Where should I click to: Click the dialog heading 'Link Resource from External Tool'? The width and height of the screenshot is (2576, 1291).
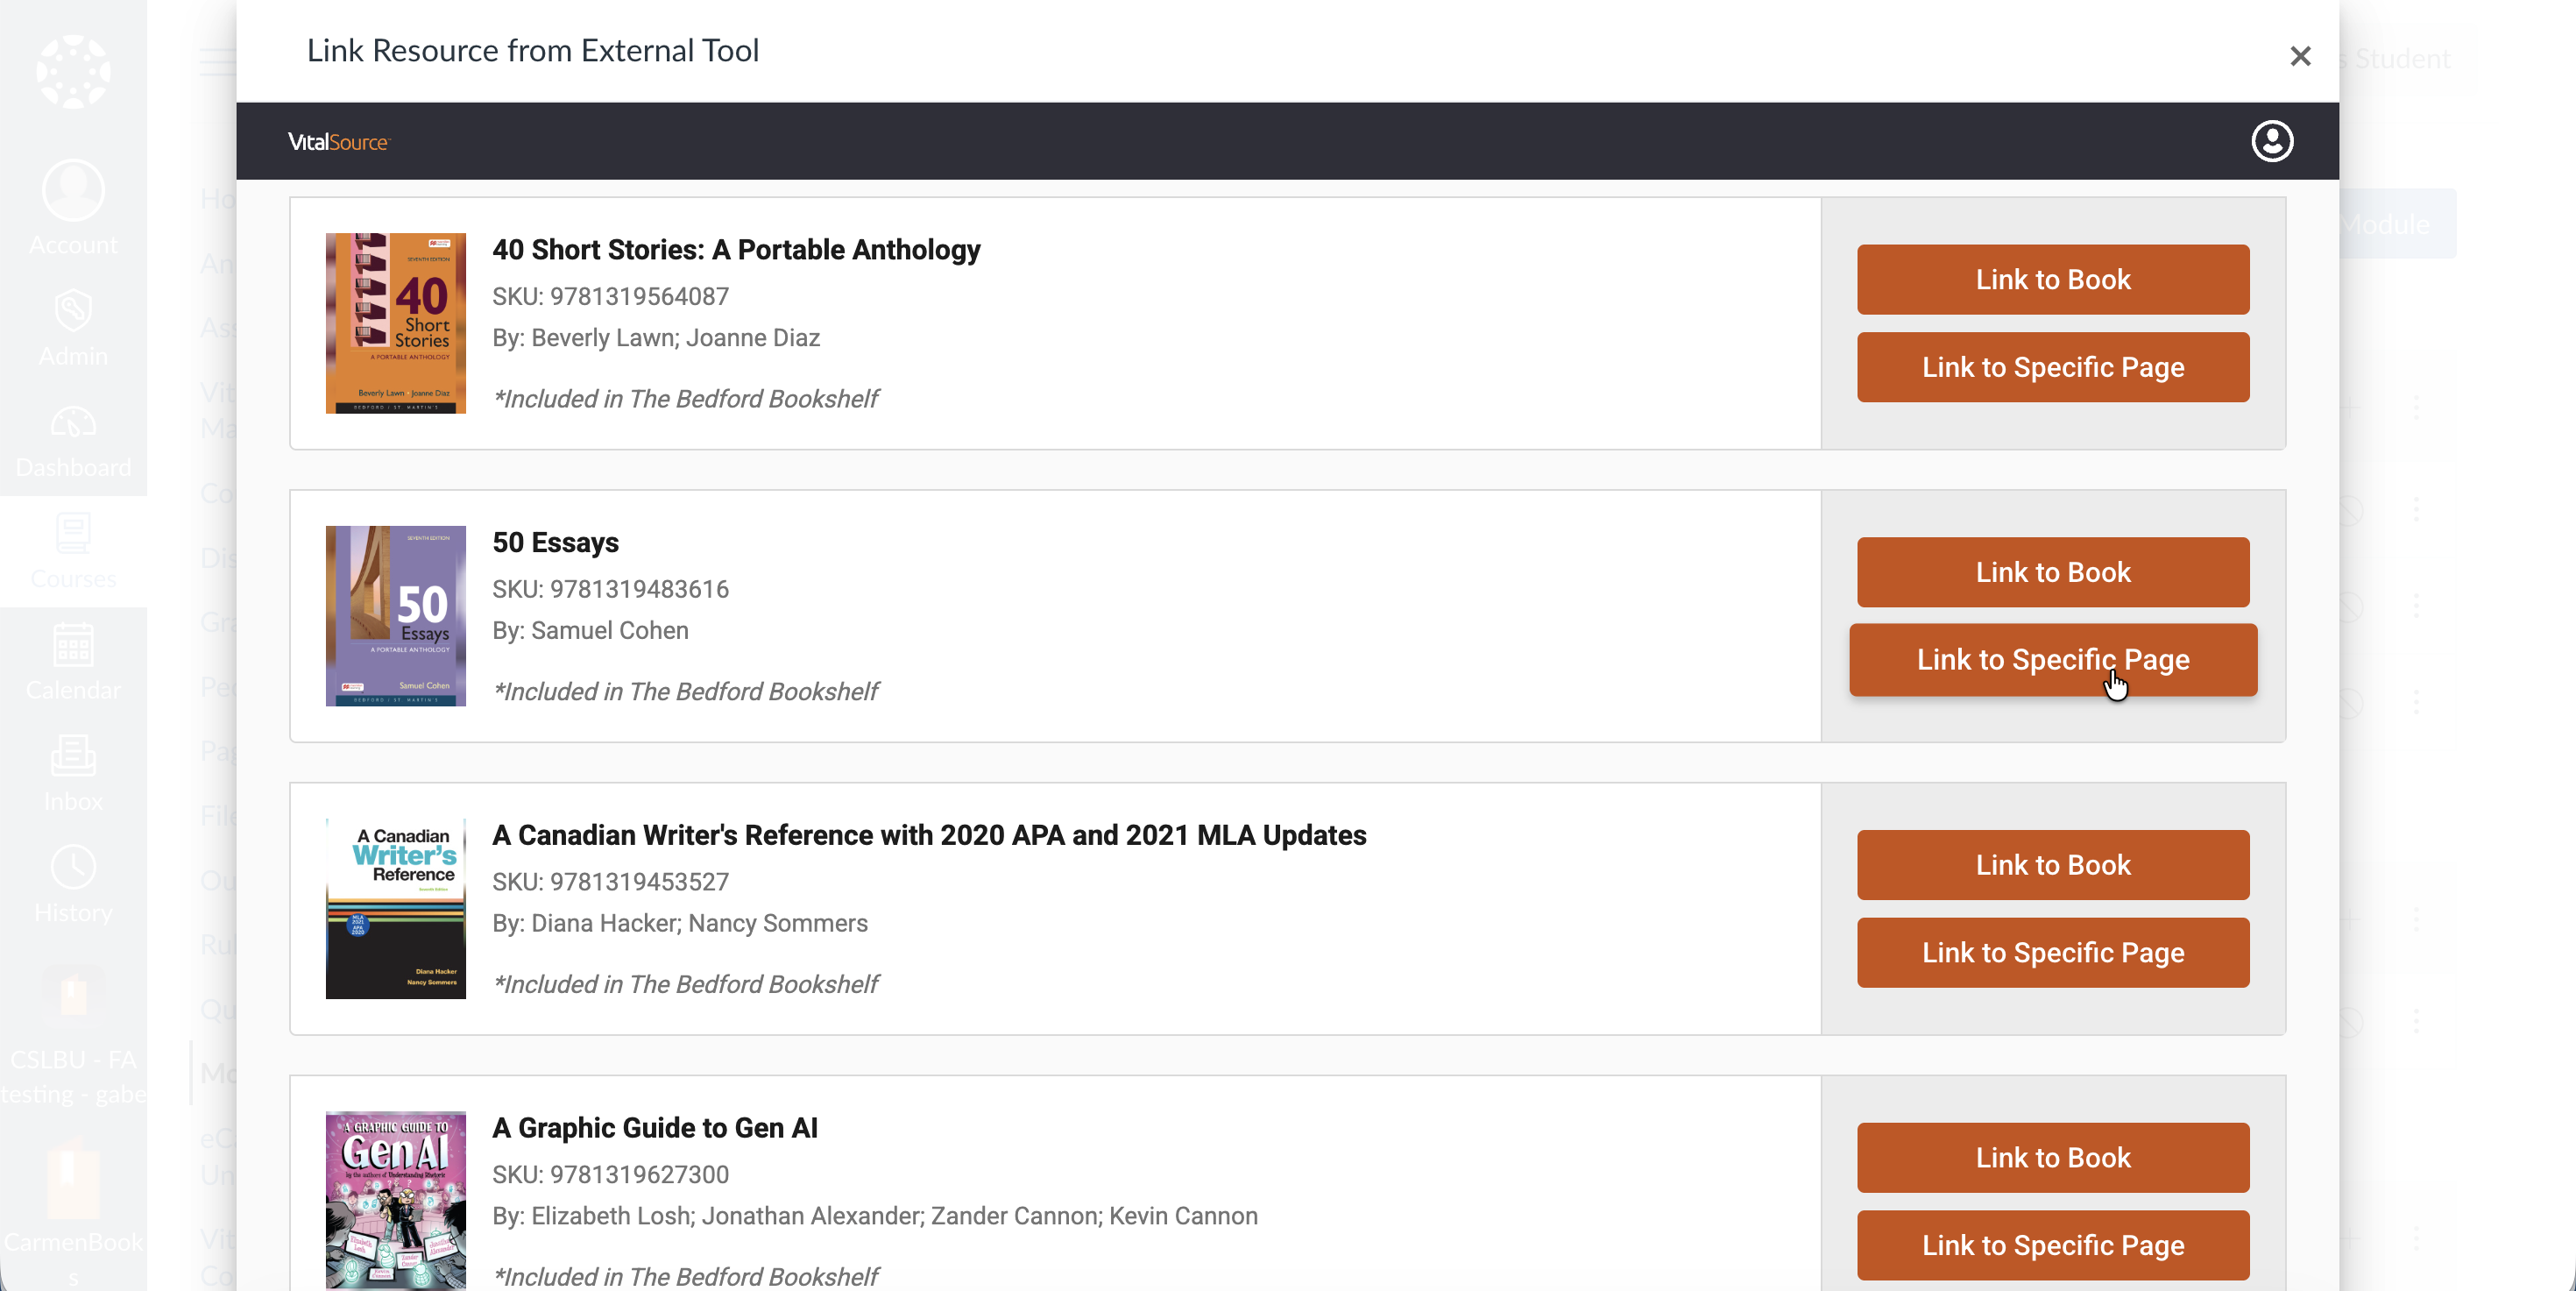click(533, 51)
